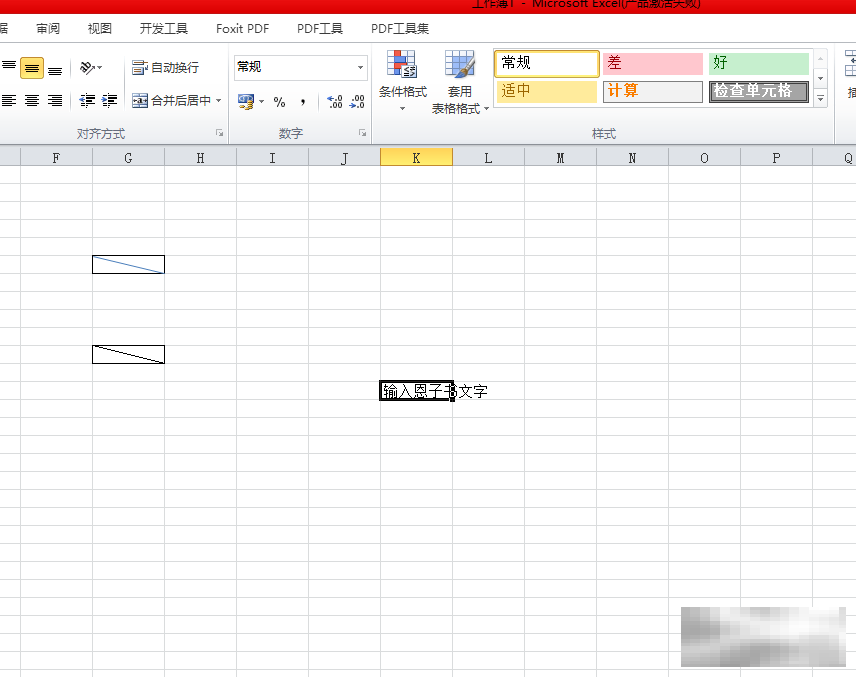
Task: Expand the full cell styles gallery
Action: pos(821,99)
